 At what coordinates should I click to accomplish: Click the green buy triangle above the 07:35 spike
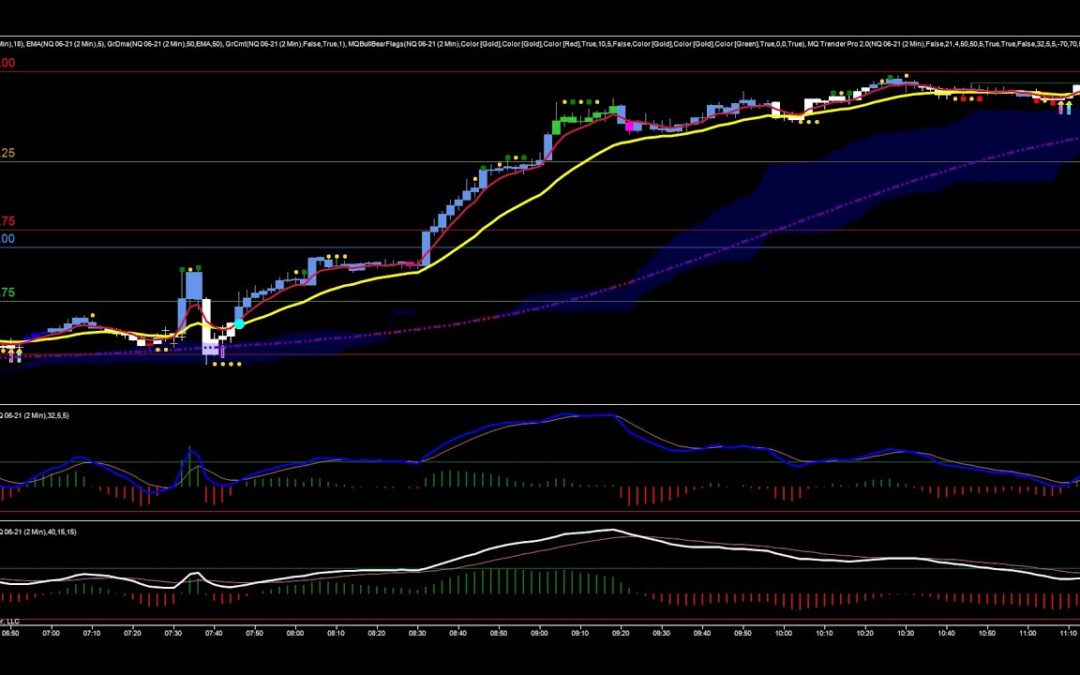(x=198, y=267)
